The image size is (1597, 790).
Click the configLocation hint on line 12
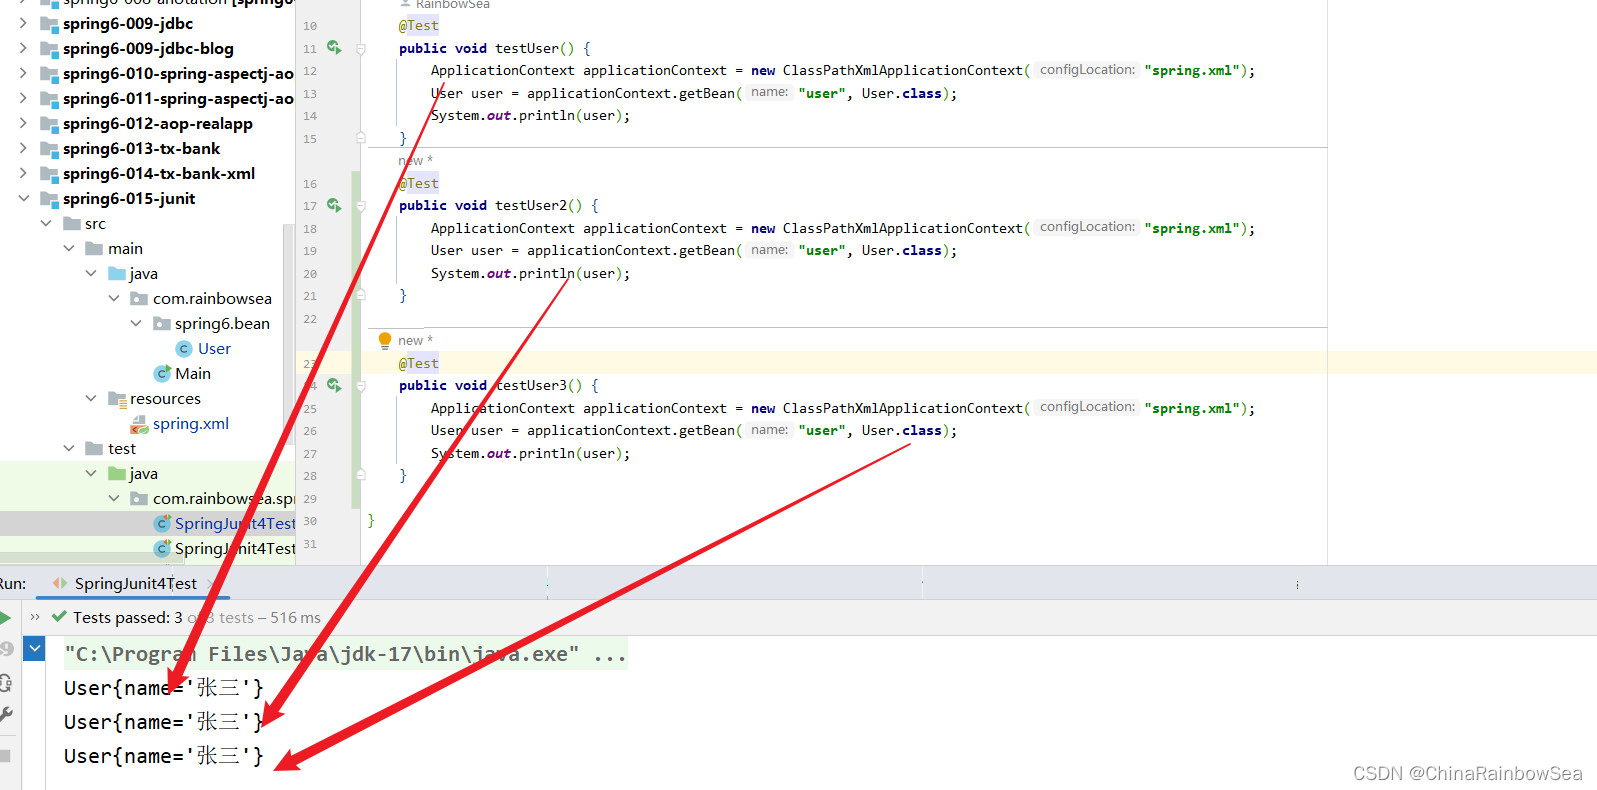tap(1087, 70)
